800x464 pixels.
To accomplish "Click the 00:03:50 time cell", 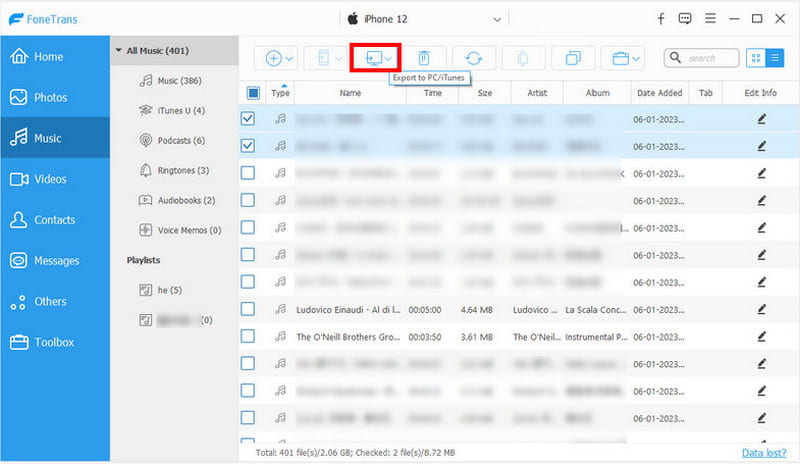I will [424, 337].
